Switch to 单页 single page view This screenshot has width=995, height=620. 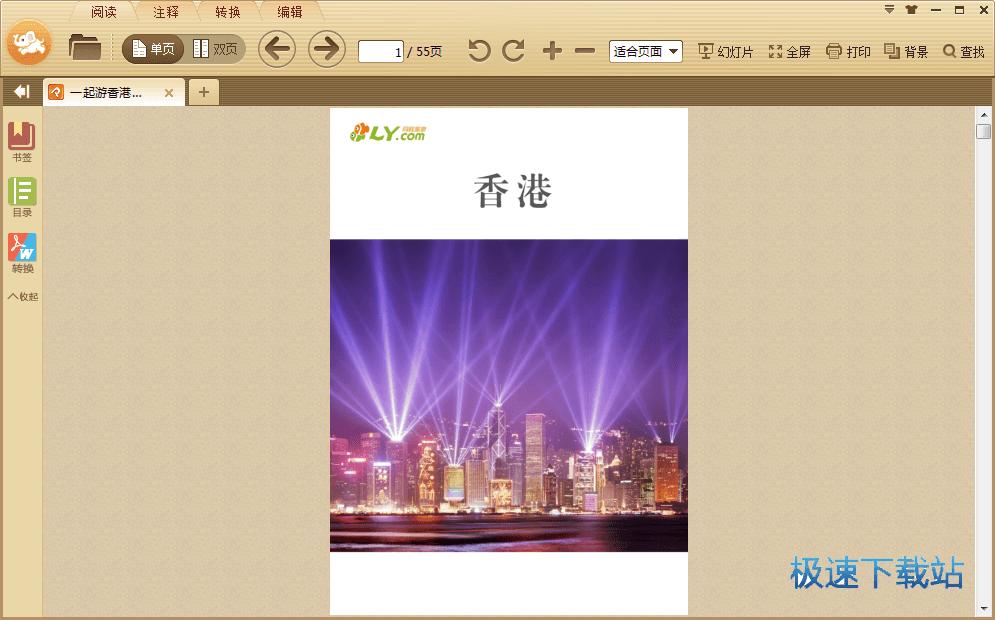click(151, 47)
